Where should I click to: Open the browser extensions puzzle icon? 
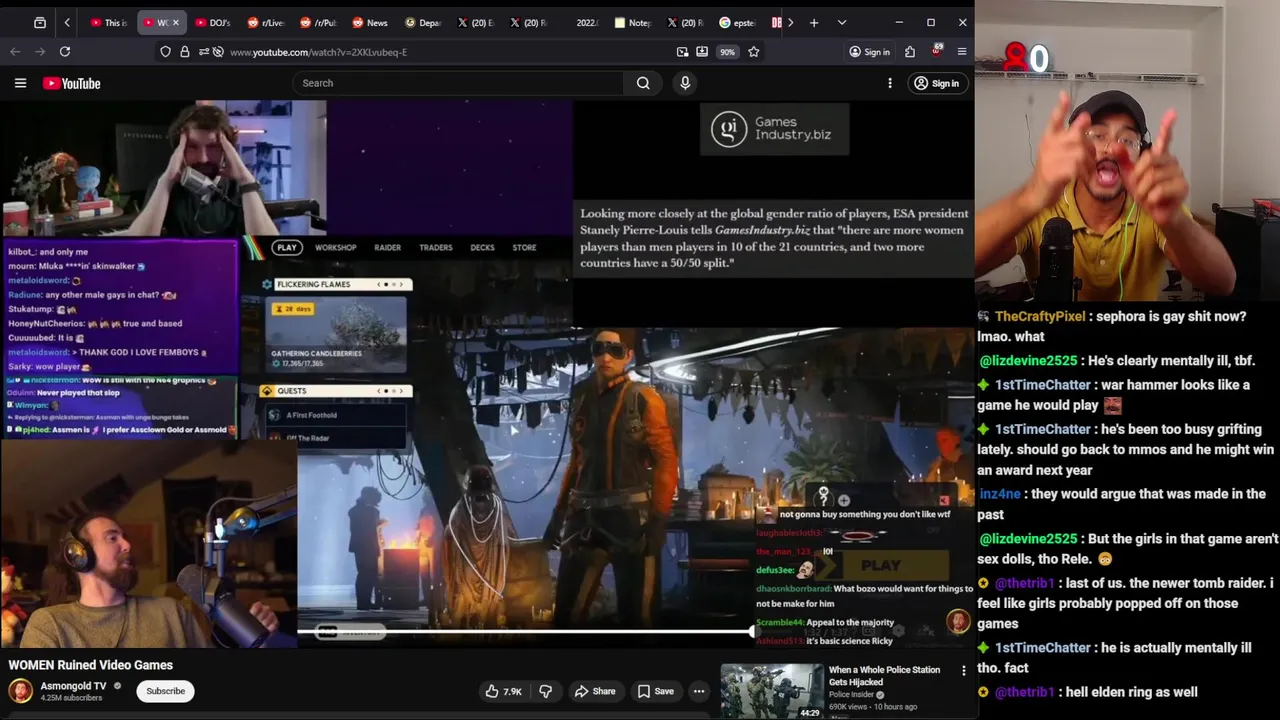click(910, 52)
